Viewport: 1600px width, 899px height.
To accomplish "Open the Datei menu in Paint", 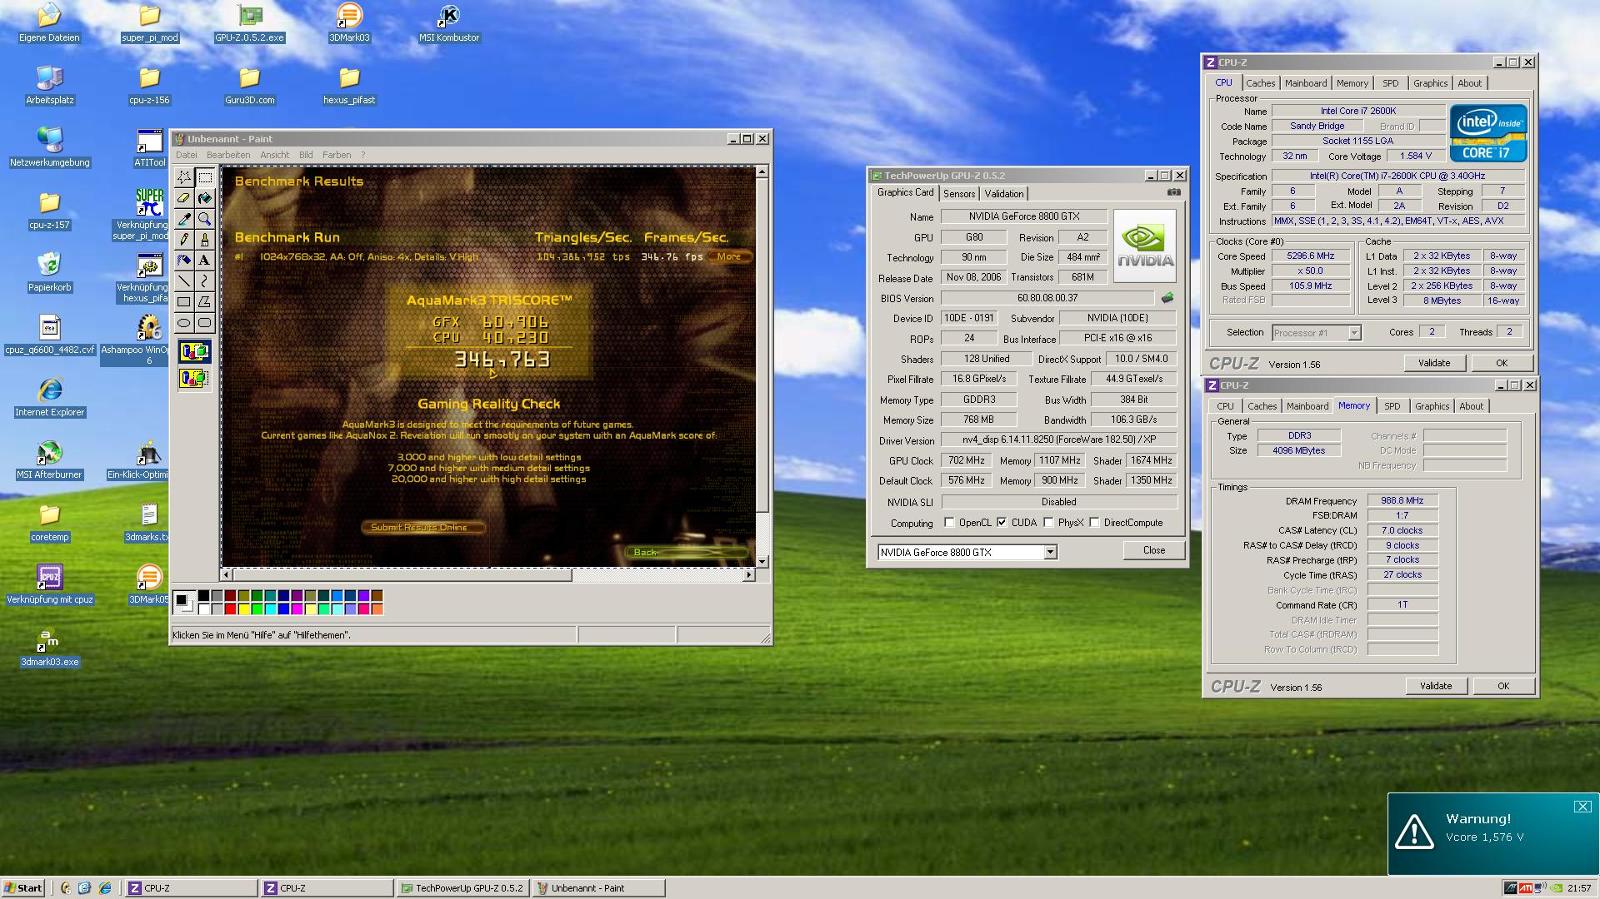I will 187,155.
